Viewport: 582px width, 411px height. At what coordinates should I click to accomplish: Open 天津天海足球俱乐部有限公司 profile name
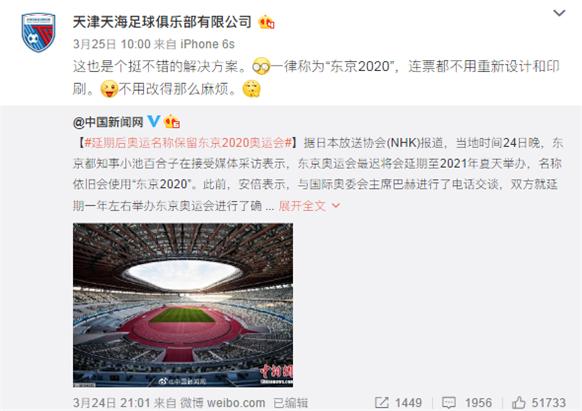coord(162,22)
